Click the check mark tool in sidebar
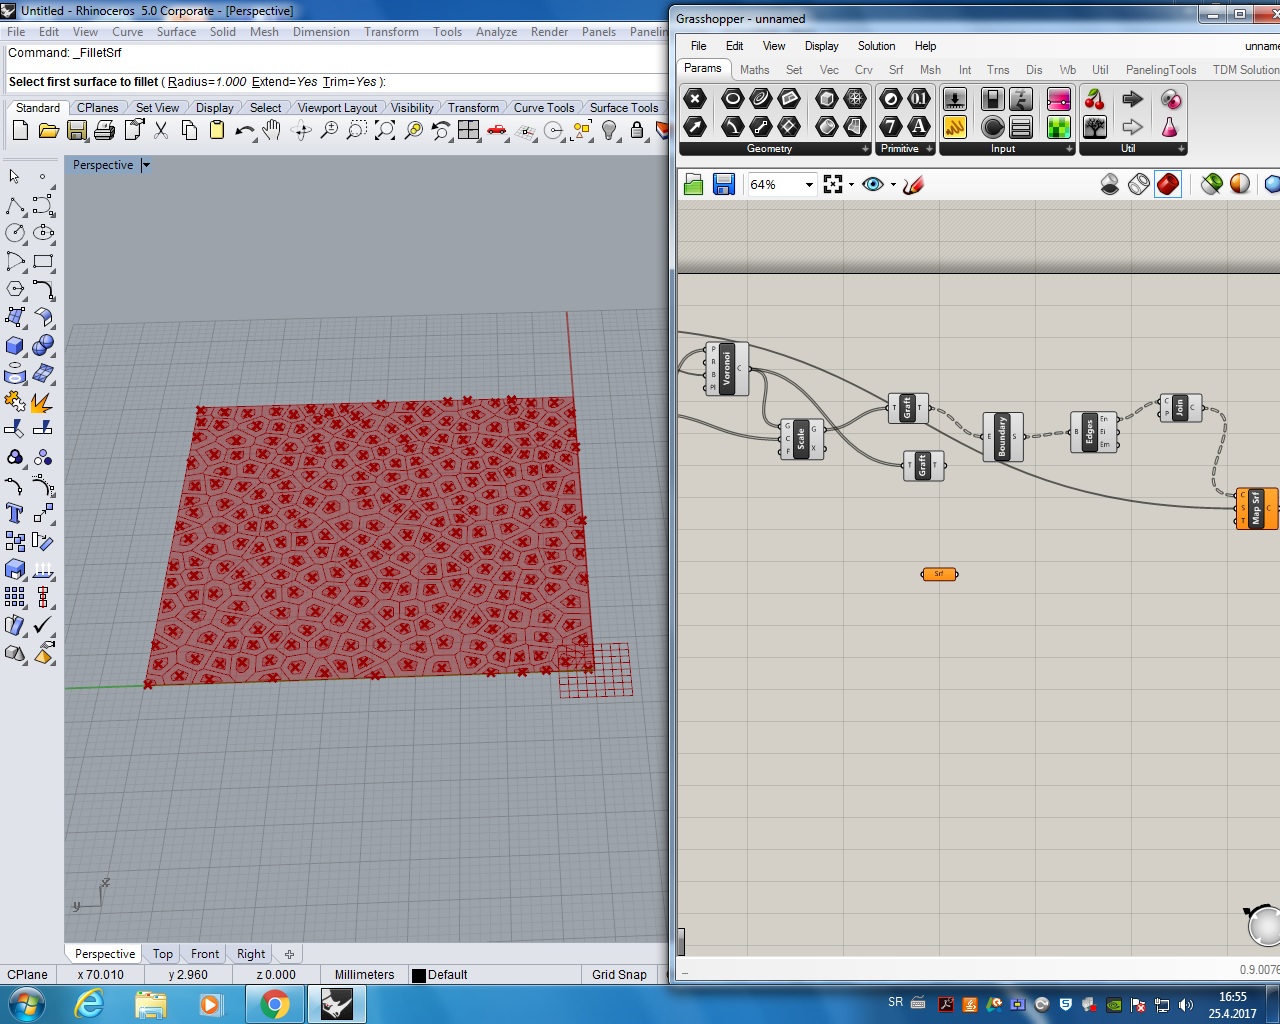The width and height of the screenshot is (1280, 1024). click(x=43, y=626)
